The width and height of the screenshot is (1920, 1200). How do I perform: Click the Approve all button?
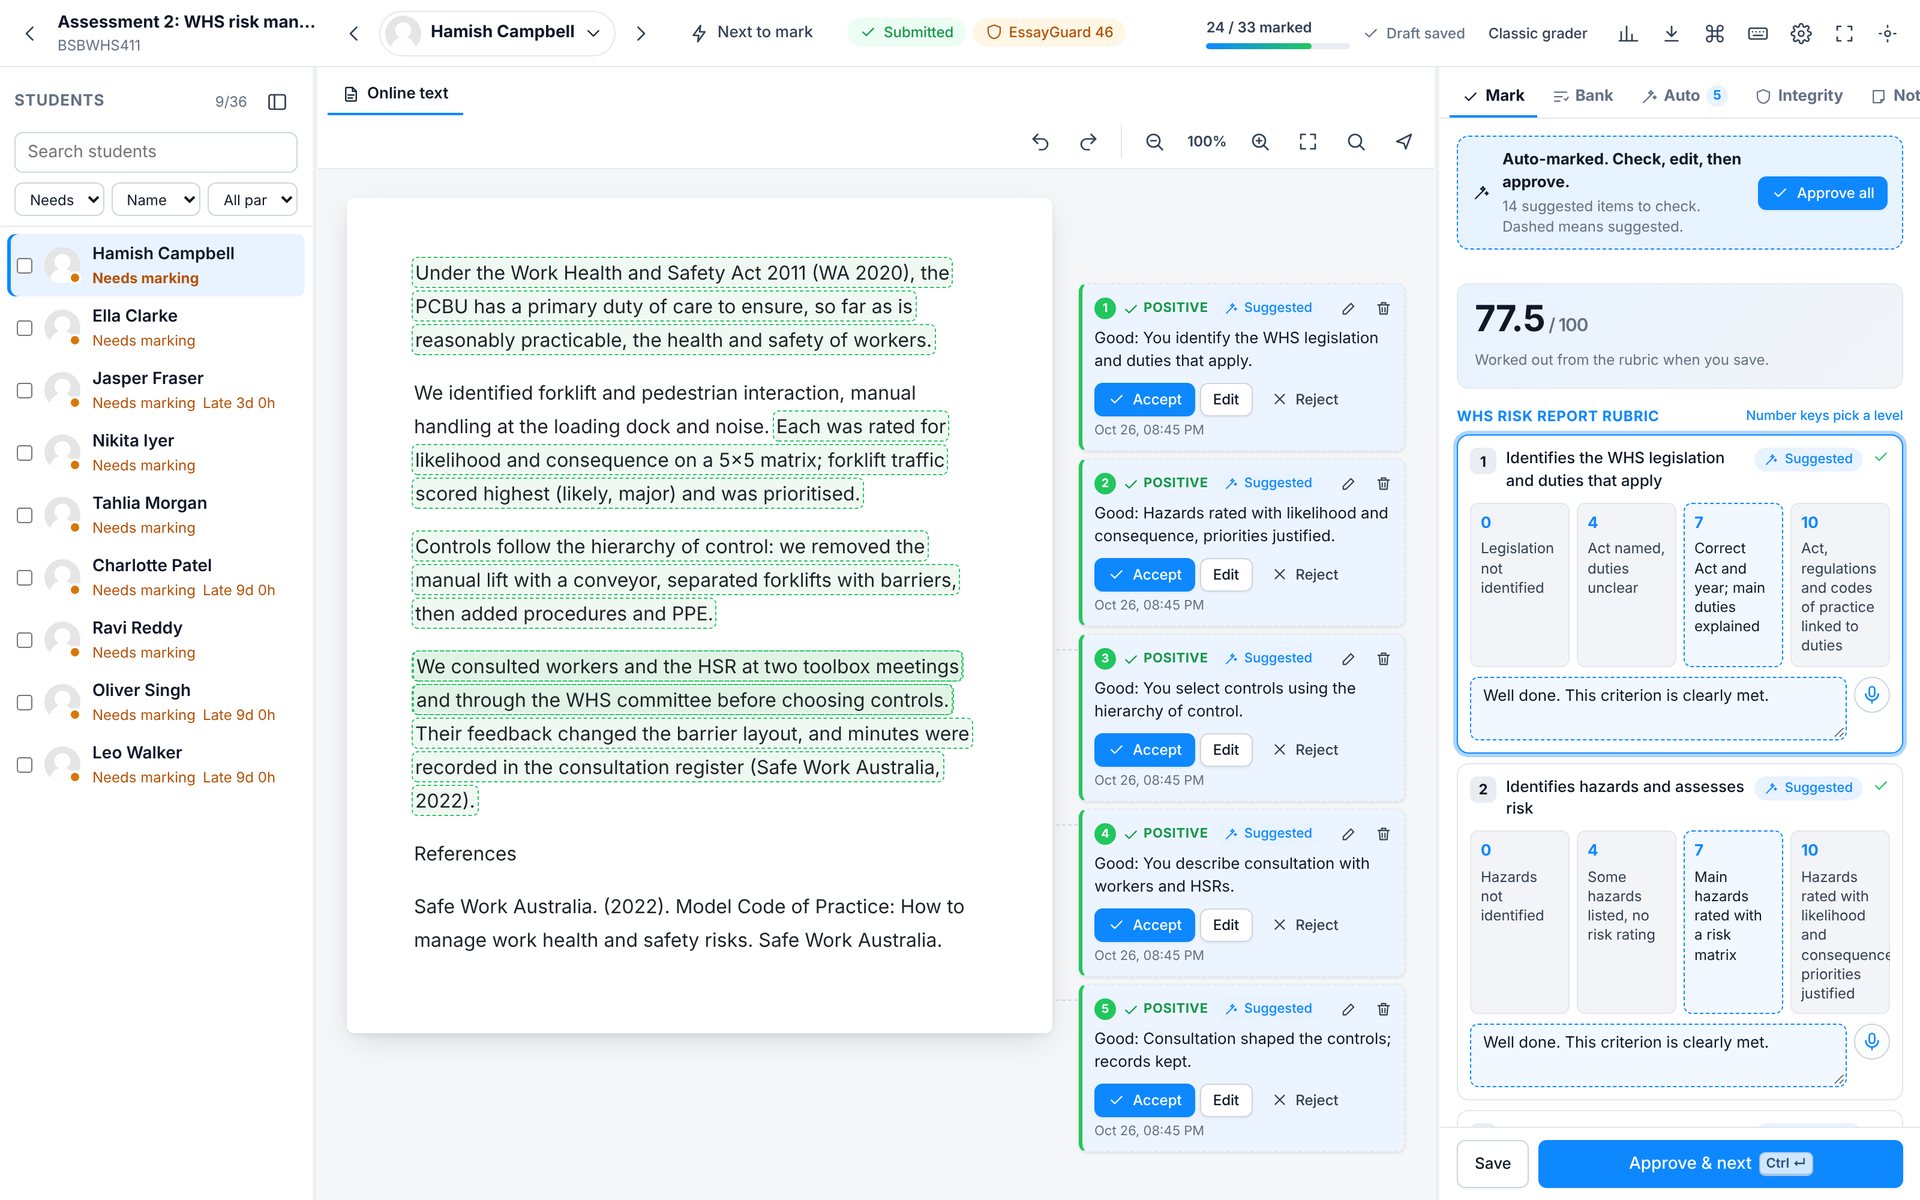pos(1822,193)
